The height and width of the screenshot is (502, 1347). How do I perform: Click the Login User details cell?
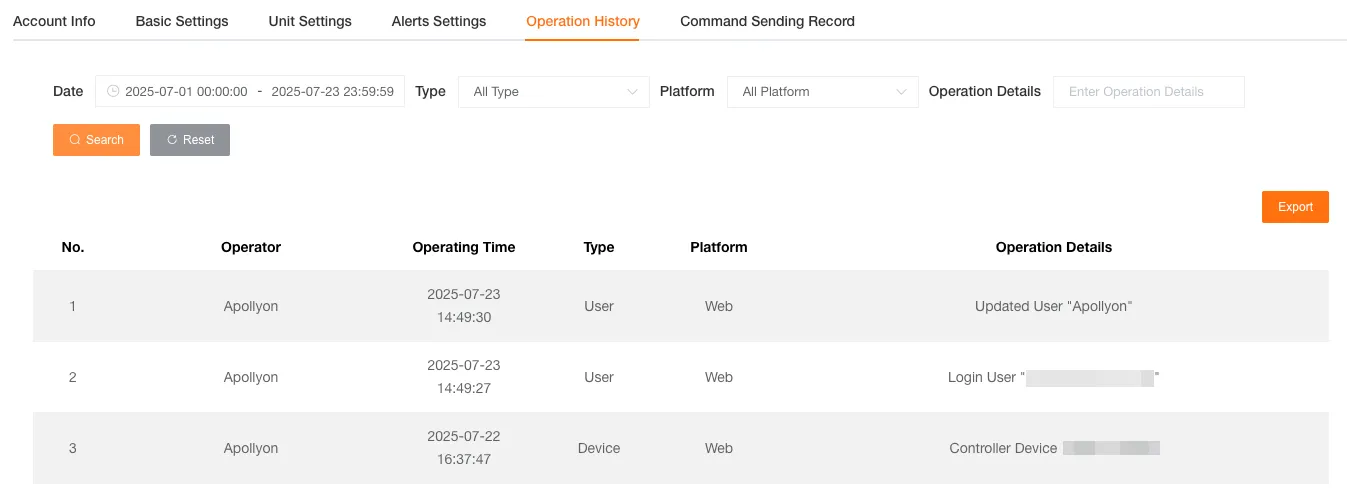pos(1054,377)
